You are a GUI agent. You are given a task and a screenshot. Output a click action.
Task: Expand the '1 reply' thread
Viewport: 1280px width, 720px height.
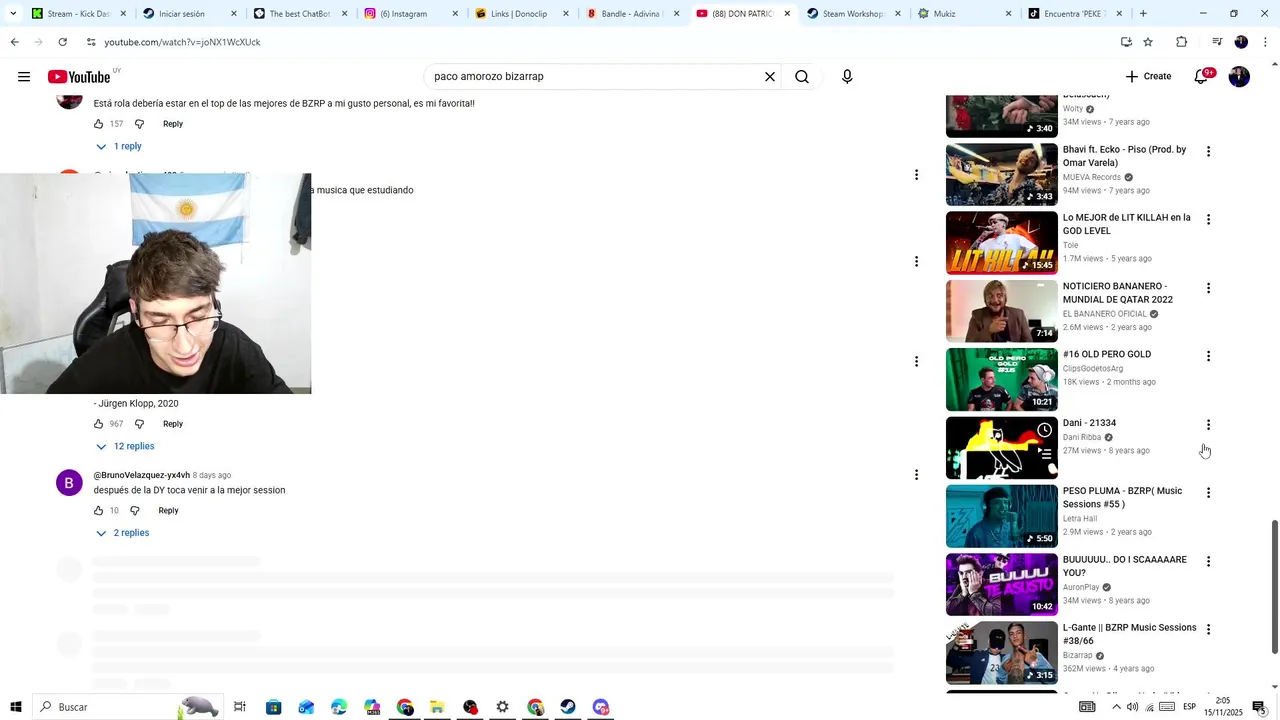point(119,146)
